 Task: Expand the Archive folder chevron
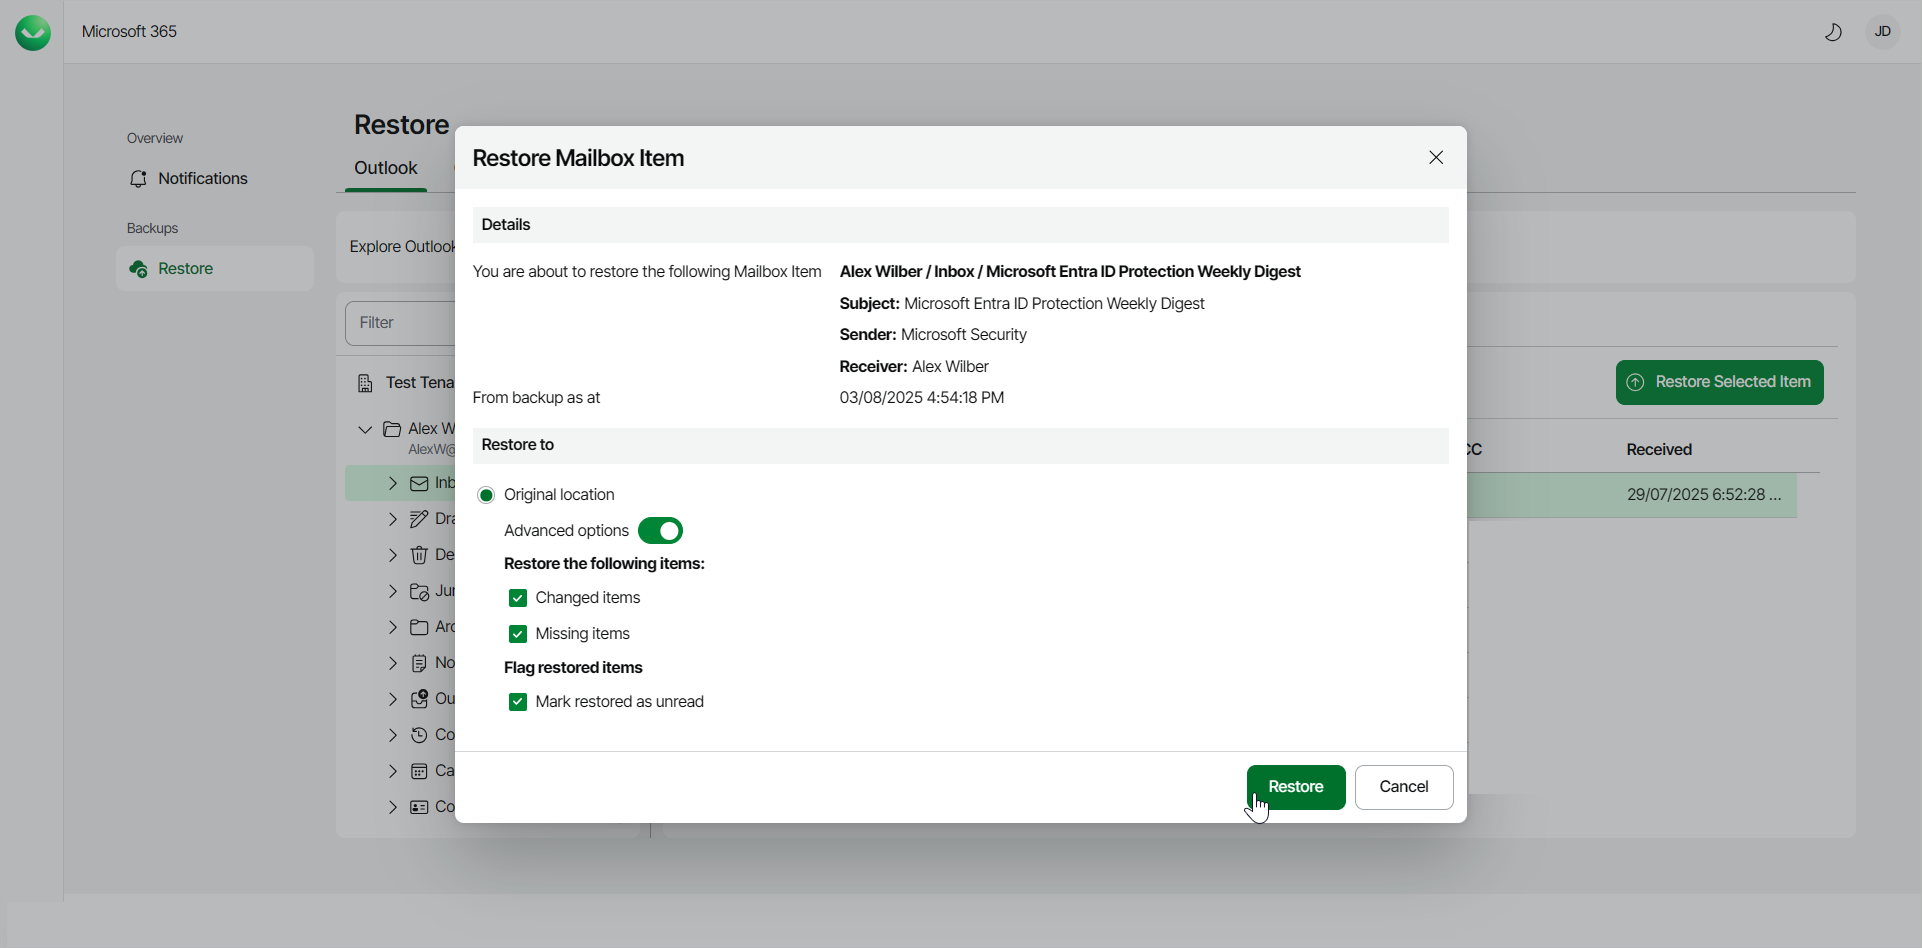tap(392, 627)
